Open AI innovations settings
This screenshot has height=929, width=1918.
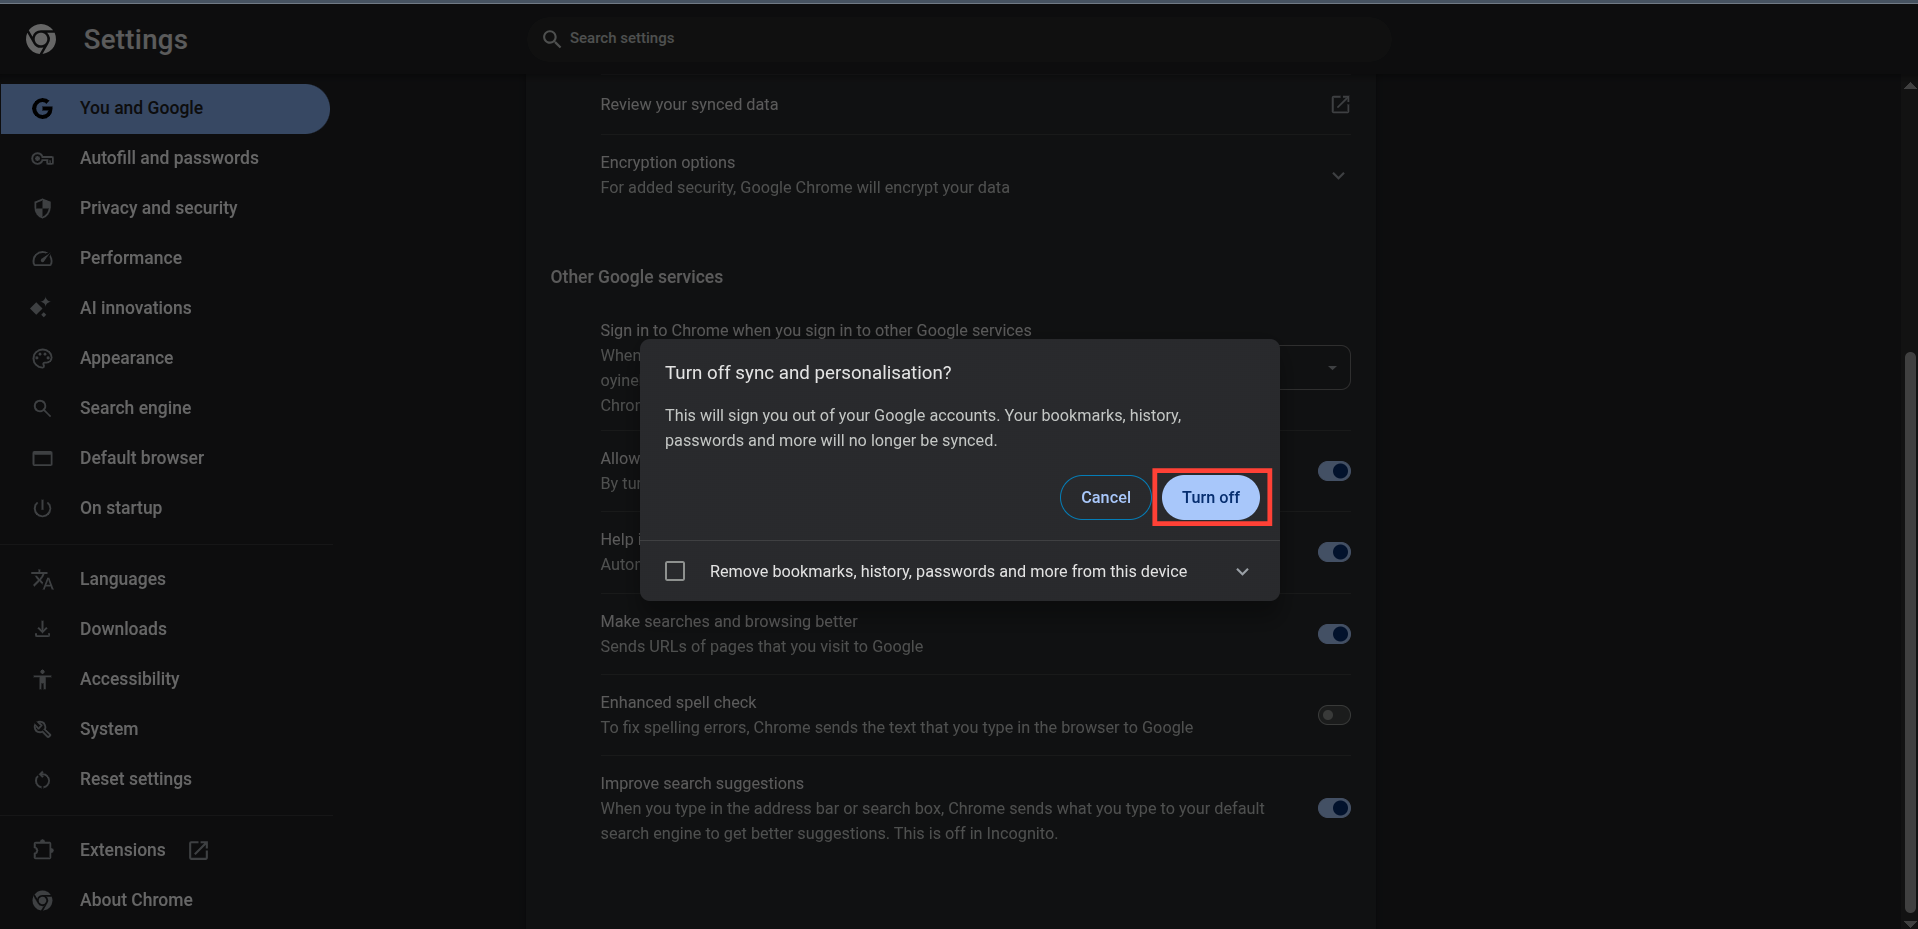[135, 308]
